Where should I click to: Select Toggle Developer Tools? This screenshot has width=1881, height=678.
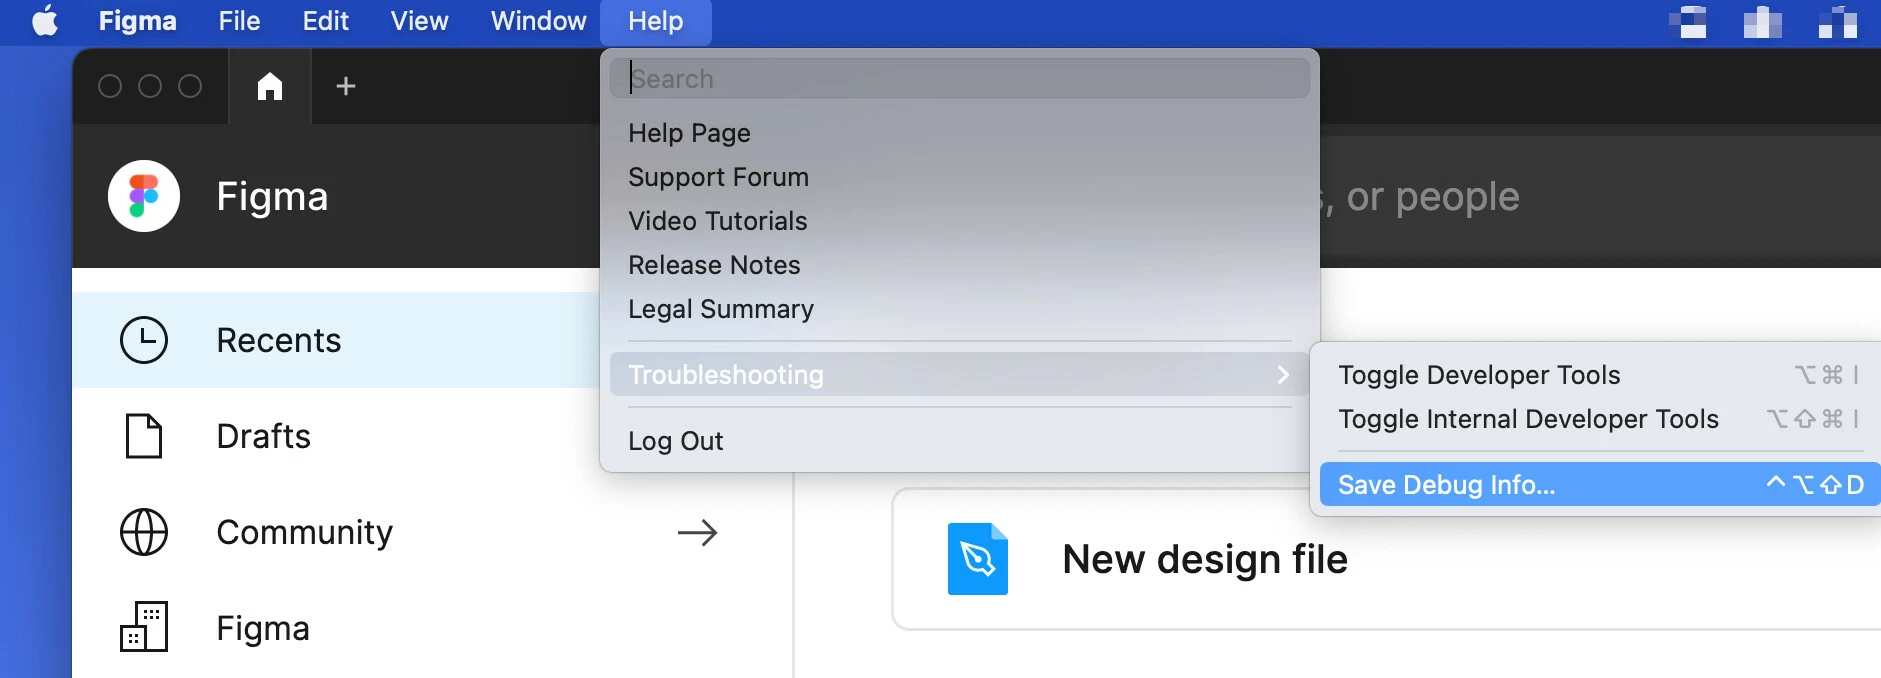1600,375
